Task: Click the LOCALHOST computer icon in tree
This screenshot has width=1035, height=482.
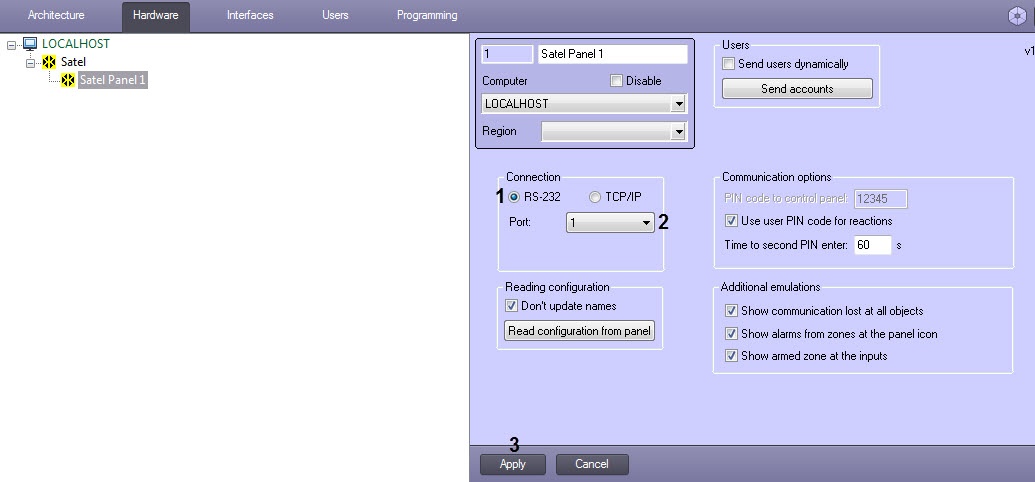Action: click(x=30, y=44)
